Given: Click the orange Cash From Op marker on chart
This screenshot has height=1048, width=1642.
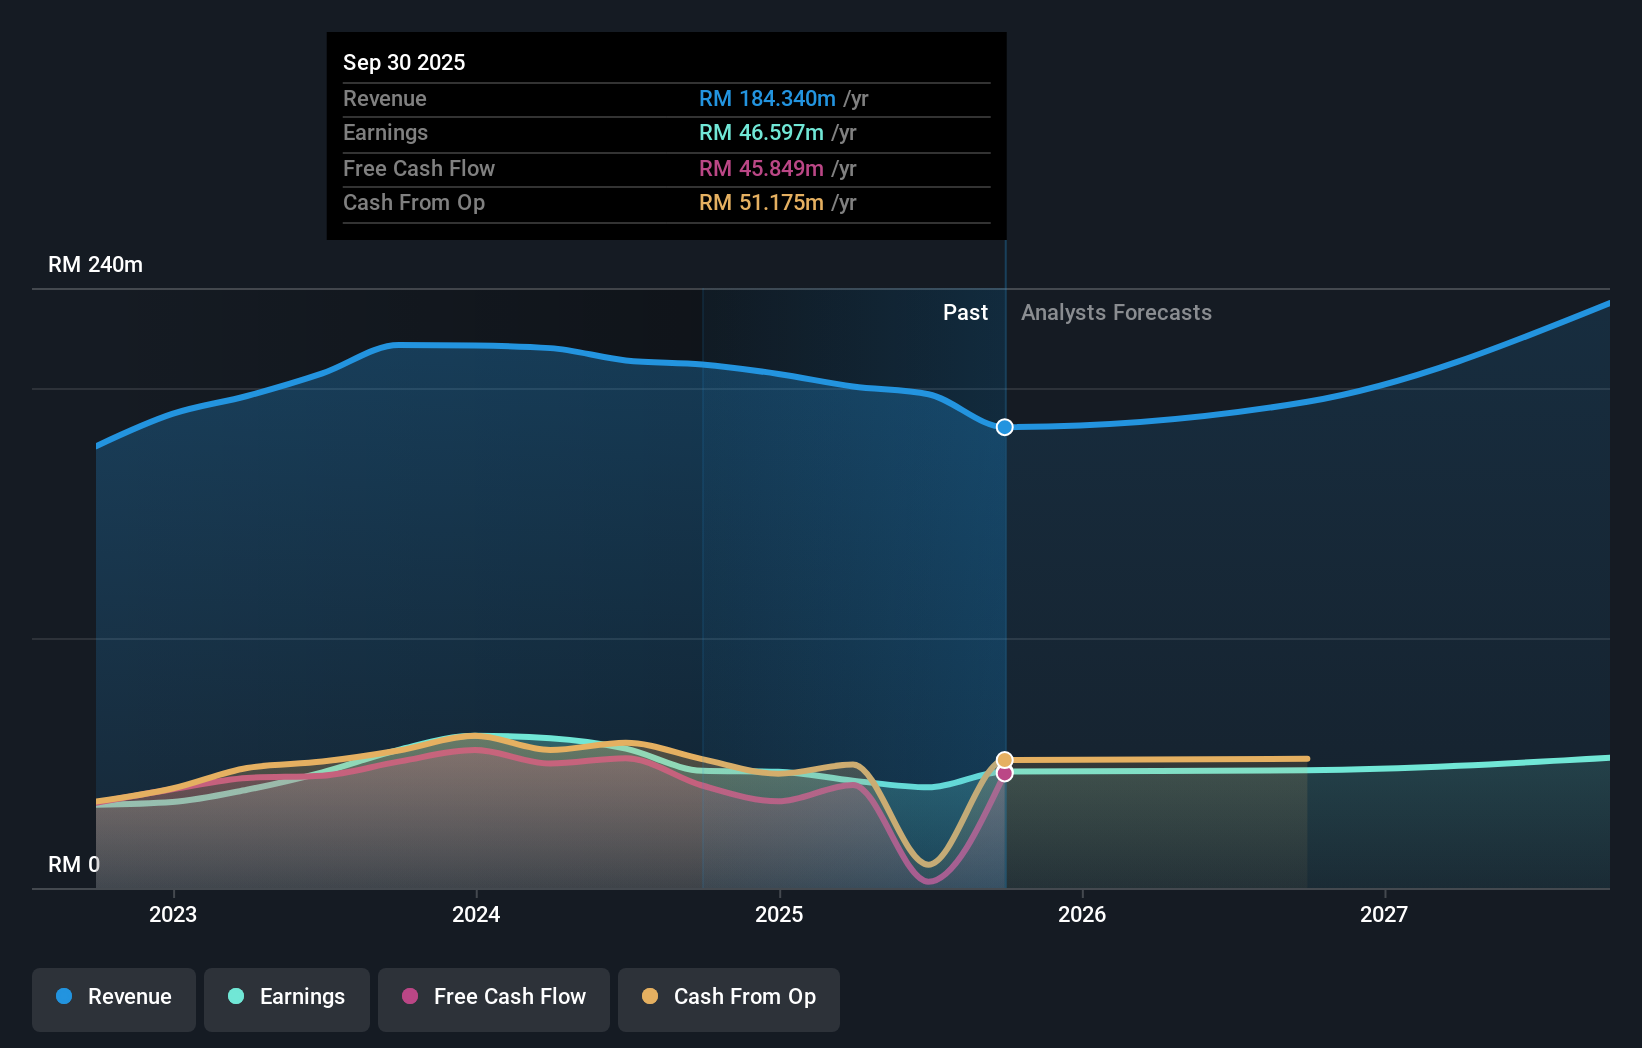Looking at the screenshot, I should click(1004, 760).
